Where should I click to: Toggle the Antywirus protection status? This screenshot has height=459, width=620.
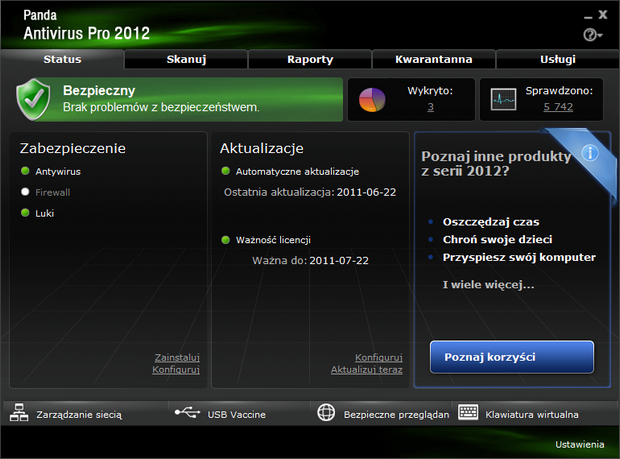click(26, 172)
